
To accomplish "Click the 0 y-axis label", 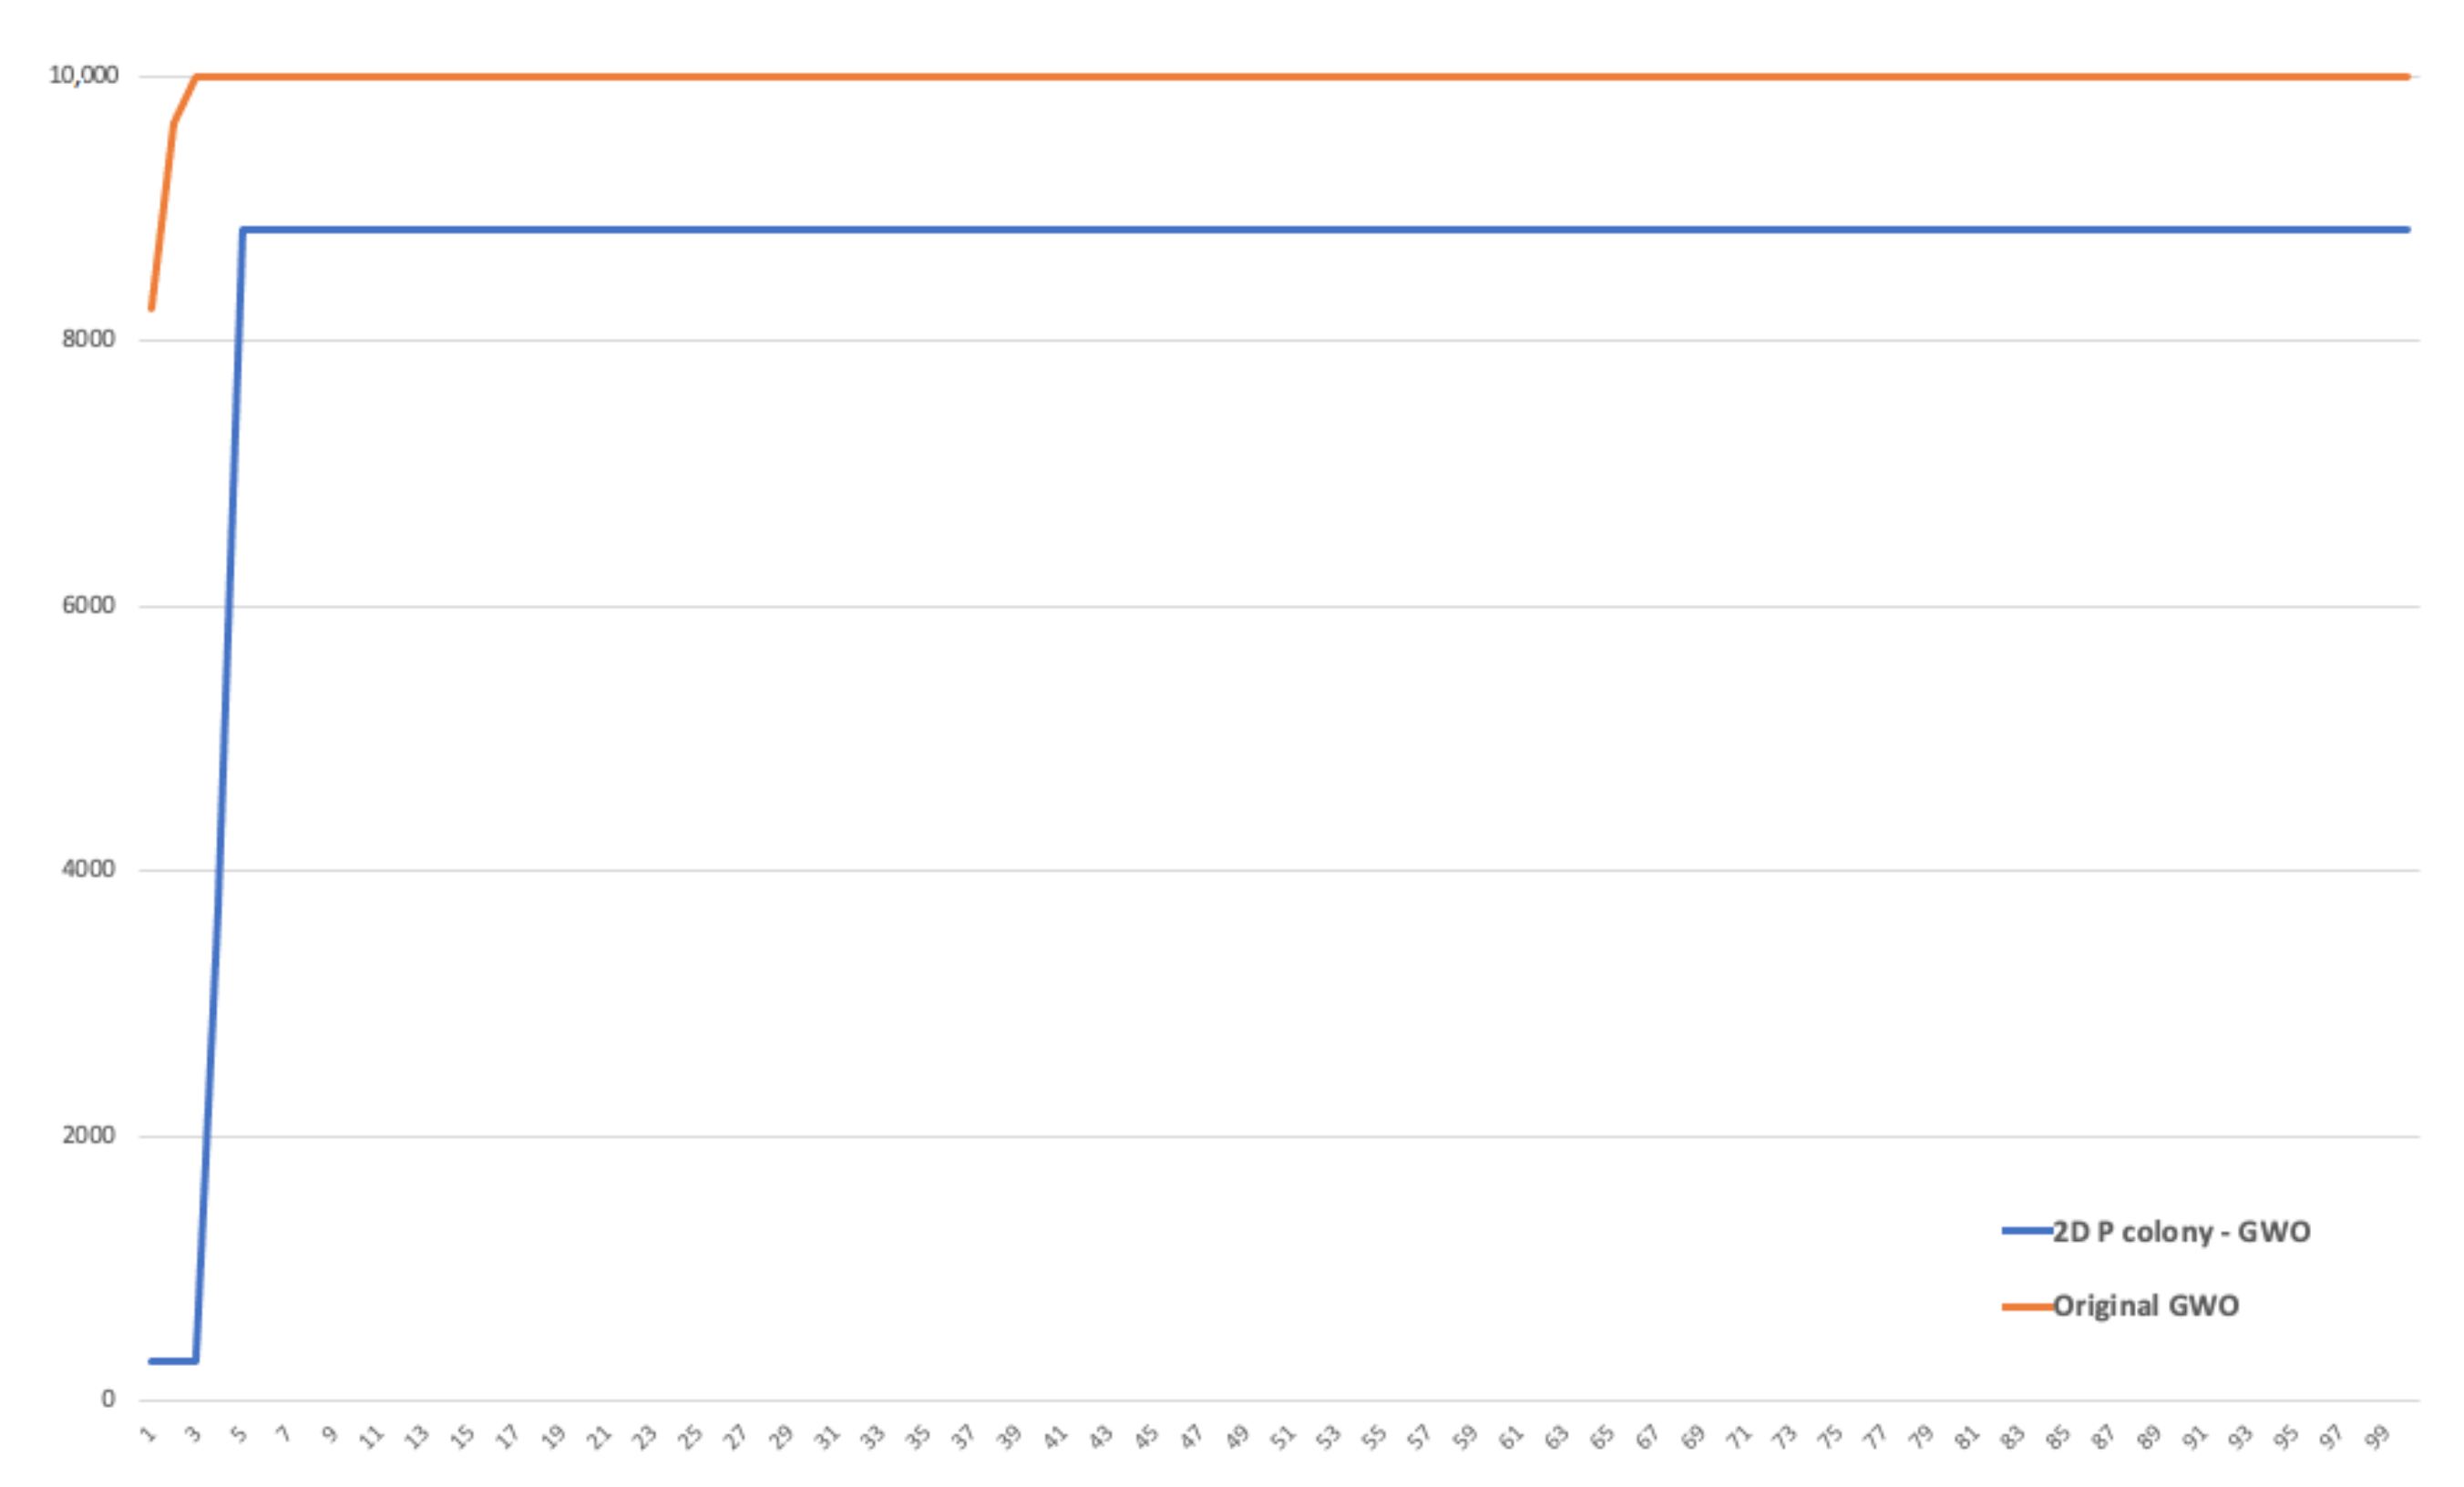I will (108, 1399).
